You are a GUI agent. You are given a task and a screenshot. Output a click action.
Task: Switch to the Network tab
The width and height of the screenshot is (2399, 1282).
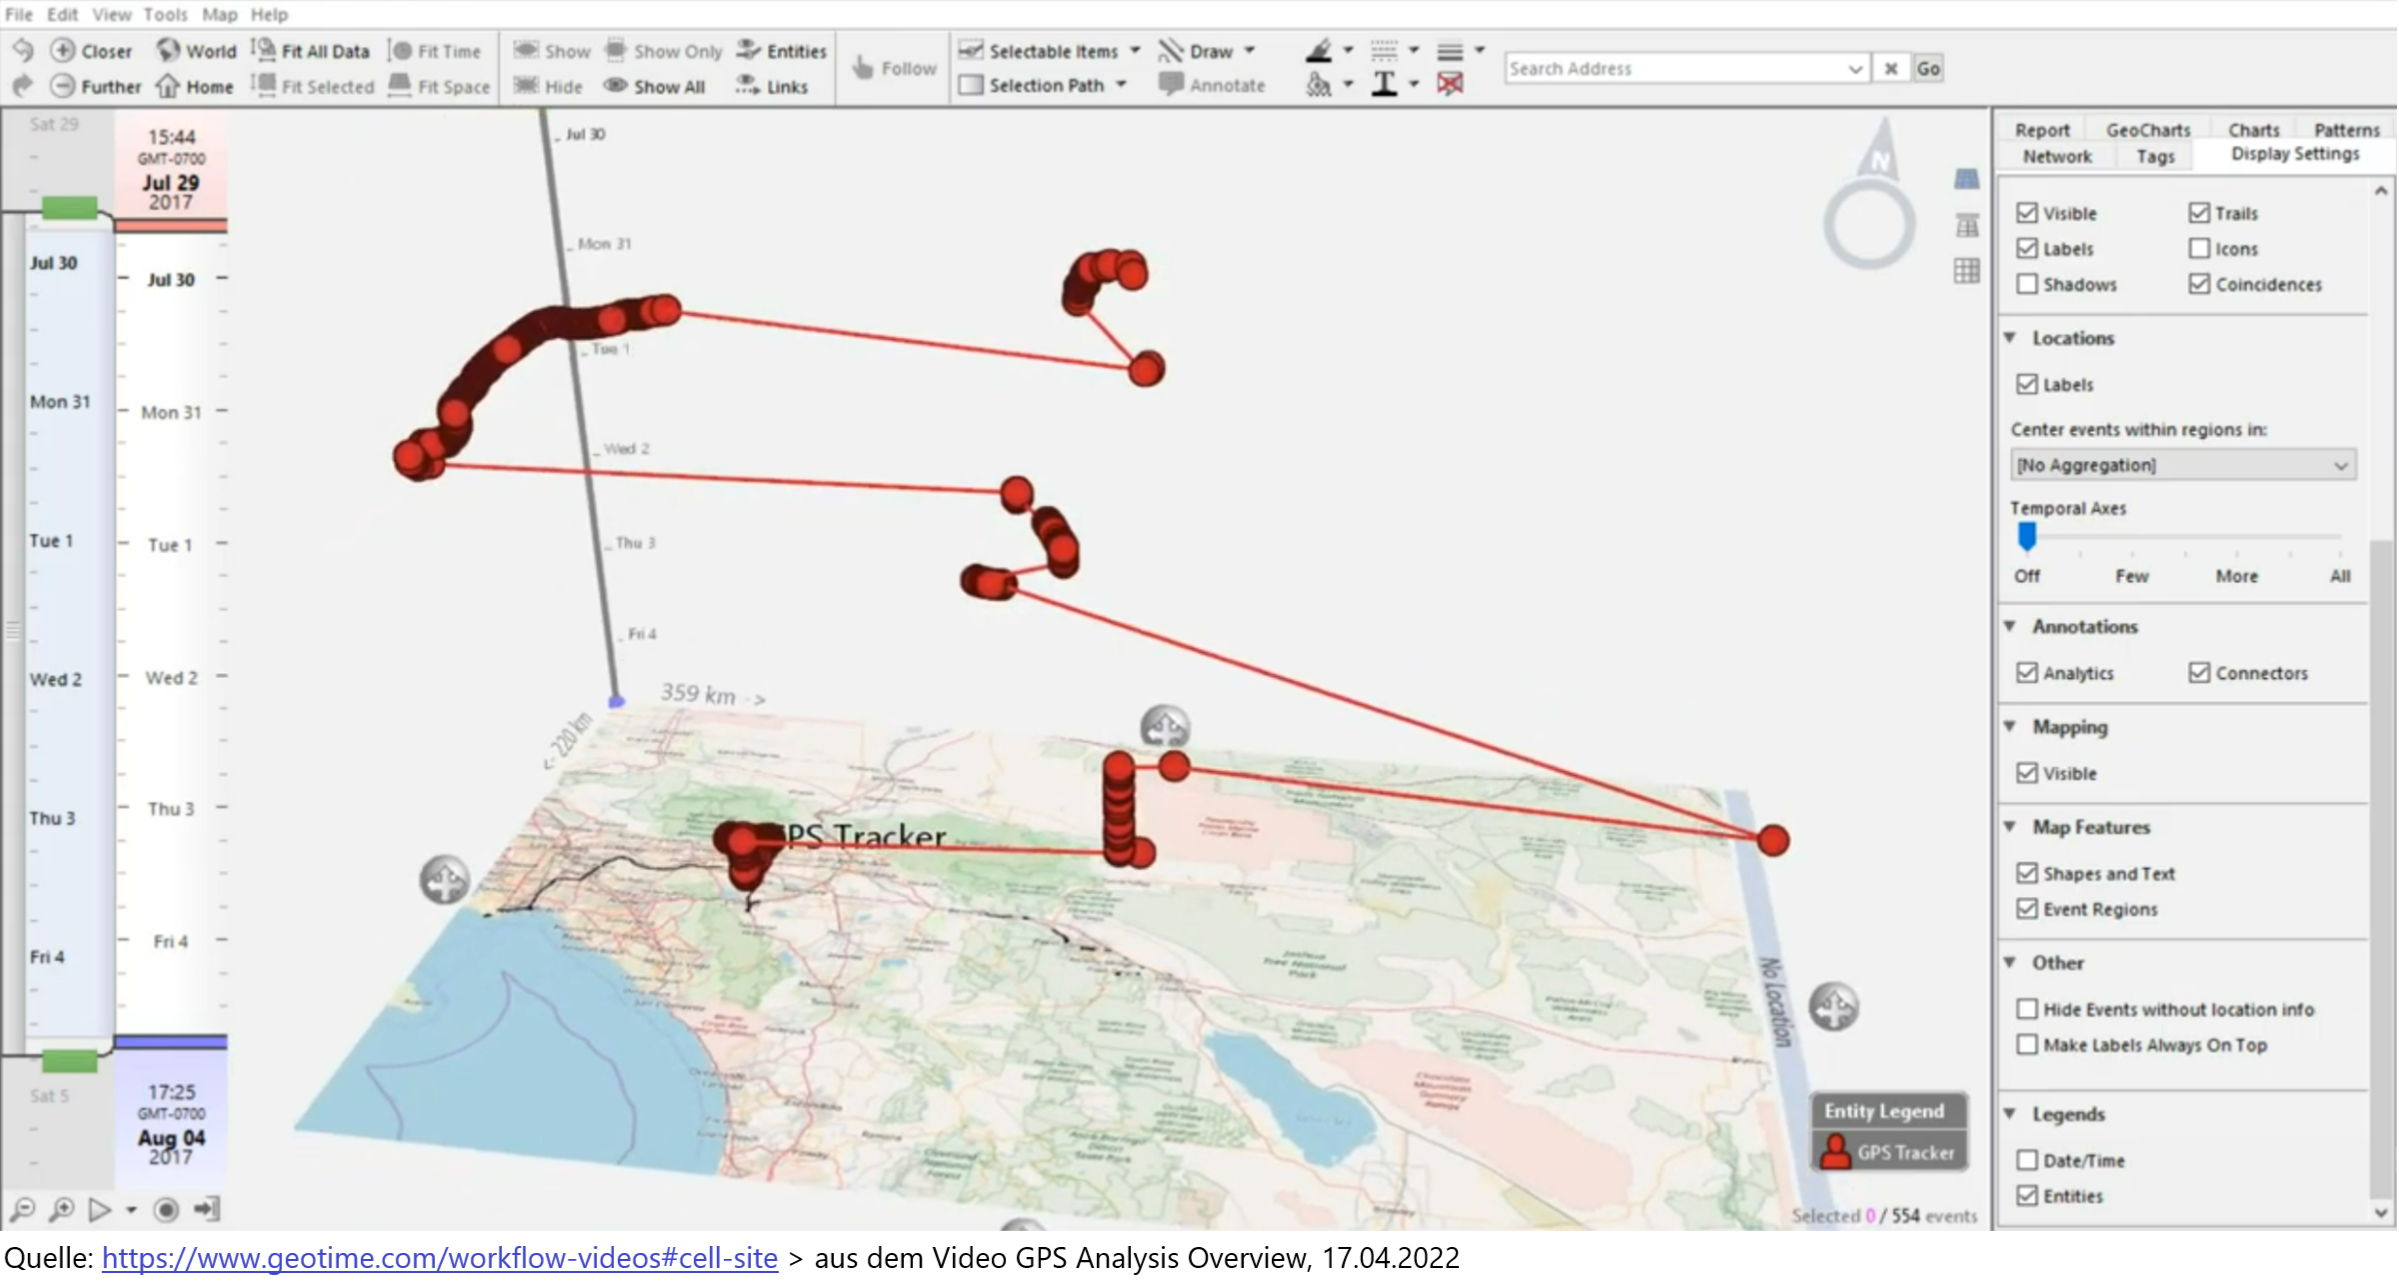(x=2057, y=156)
